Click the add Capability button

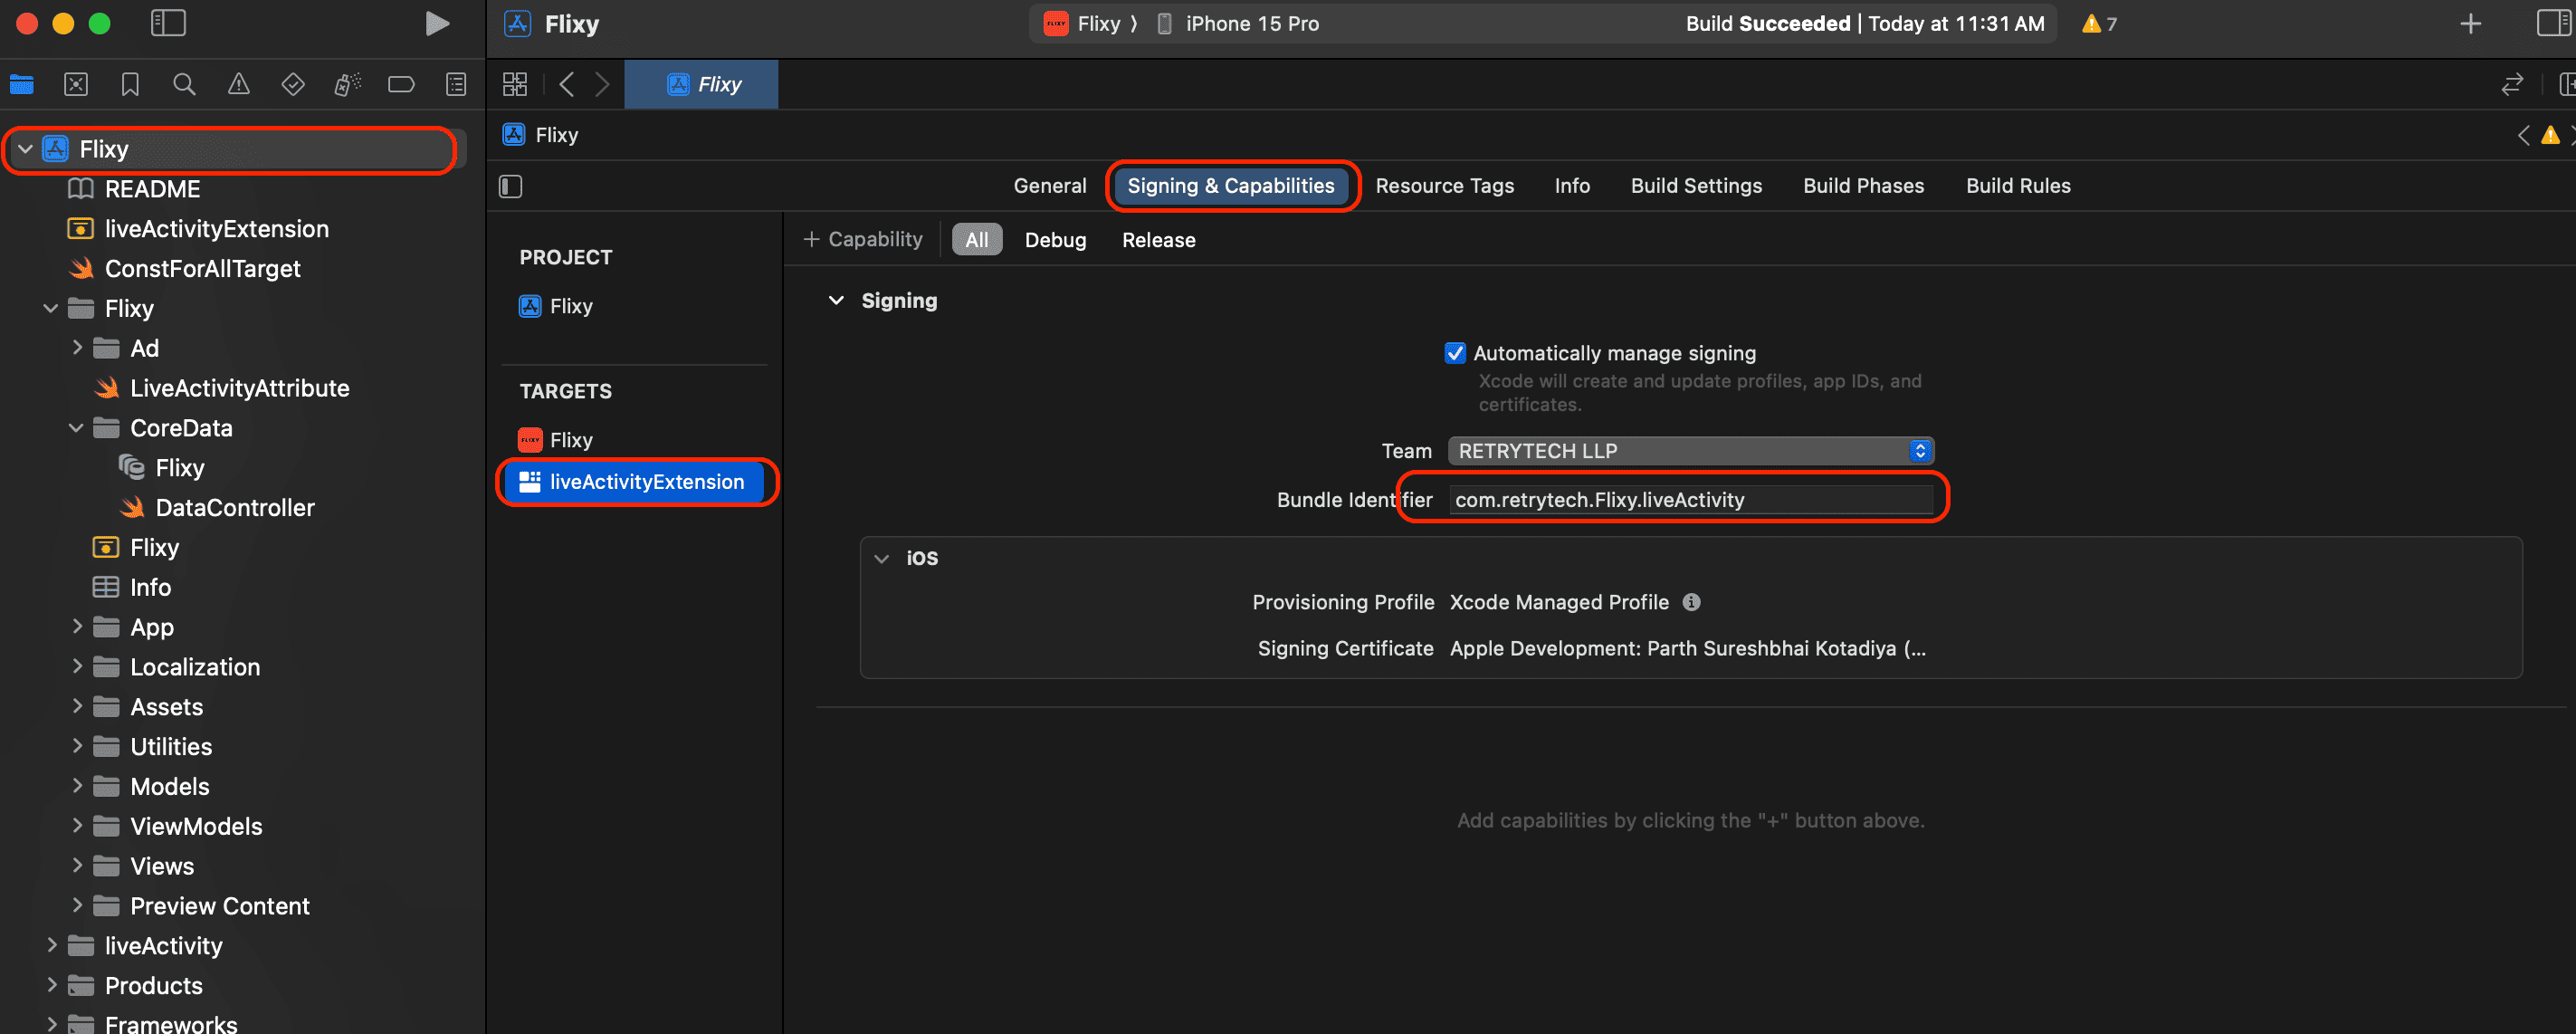[863, 240]
